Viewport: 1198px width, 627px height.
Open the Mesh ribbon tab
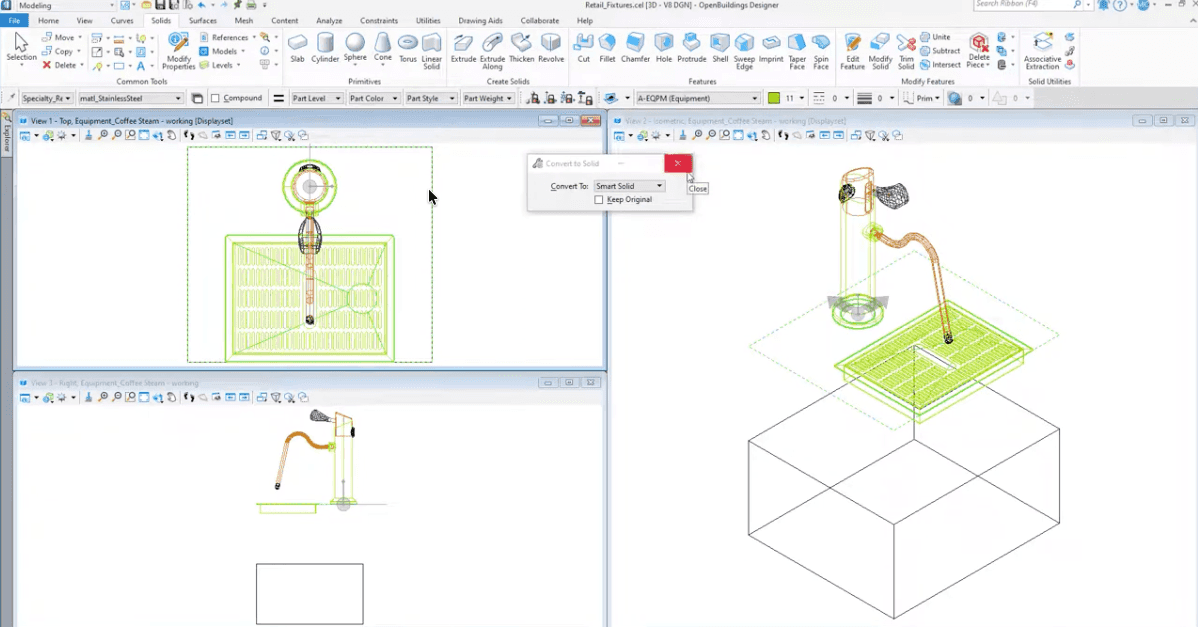pos(243,19)
